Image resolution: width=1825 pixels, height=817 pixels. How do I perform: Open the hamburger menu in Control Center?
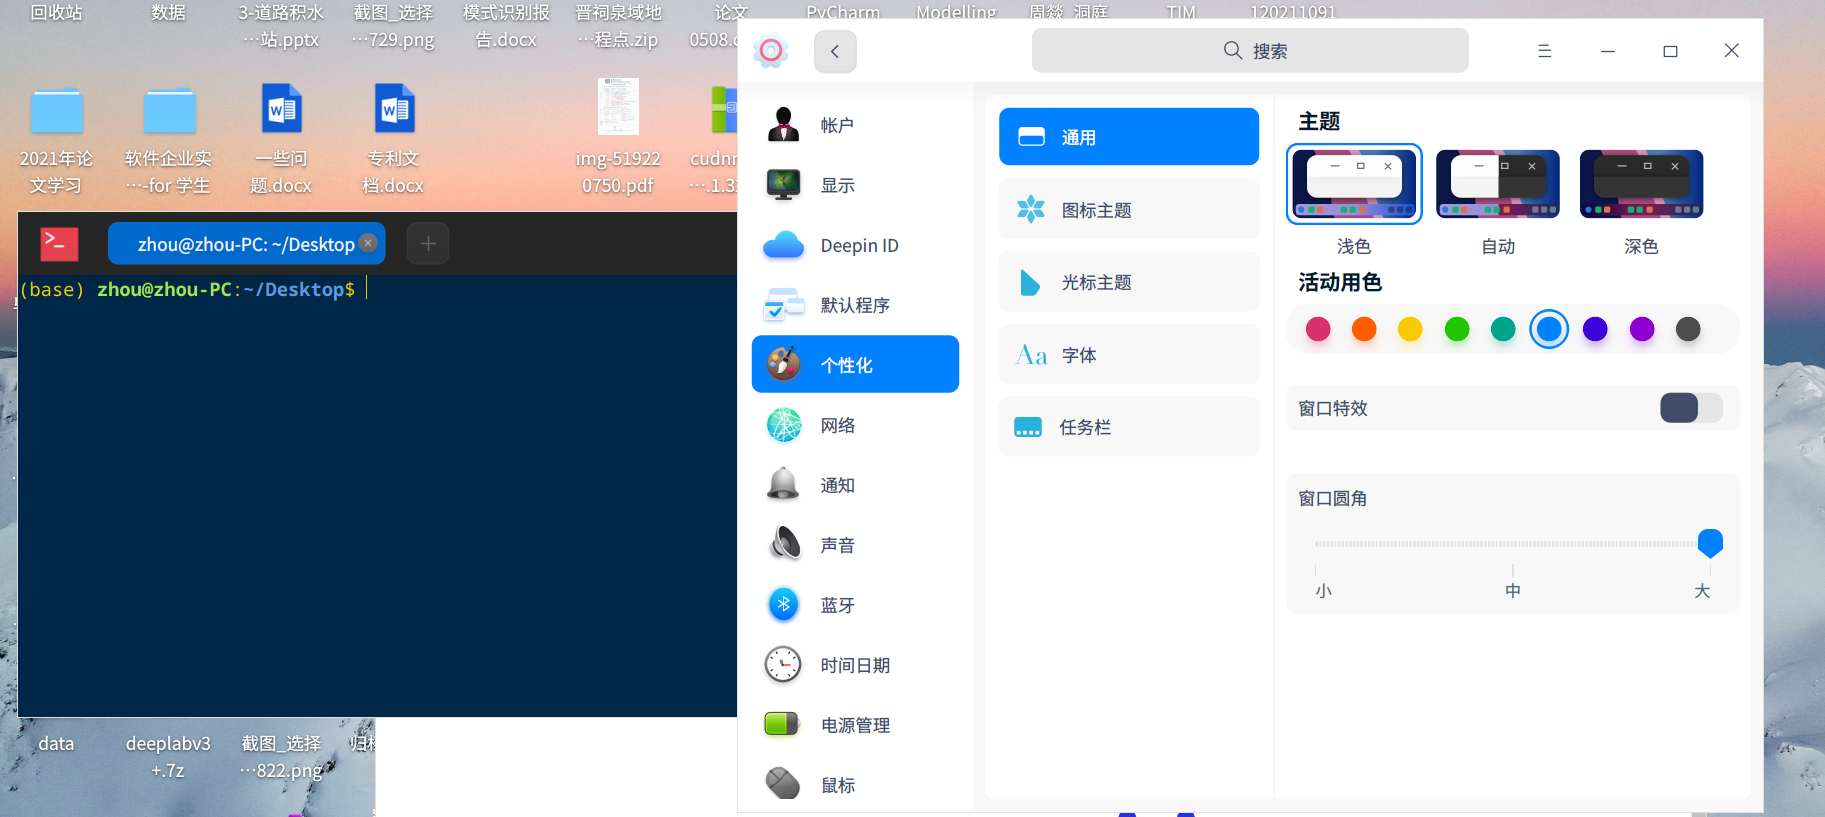1544,51
